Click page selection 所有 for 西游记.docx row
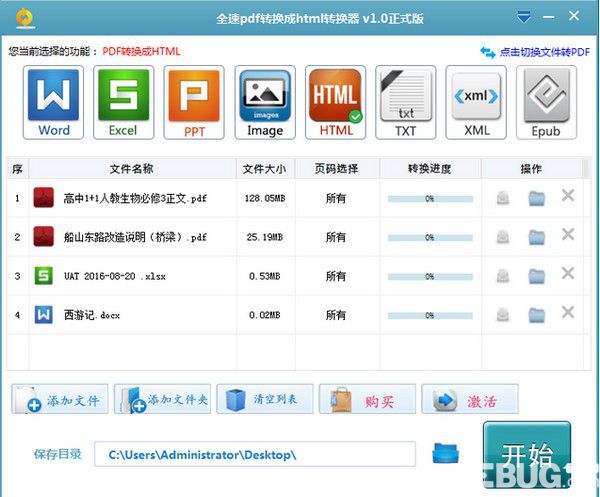The image size is (600, 497). click(x=336, y=315)
